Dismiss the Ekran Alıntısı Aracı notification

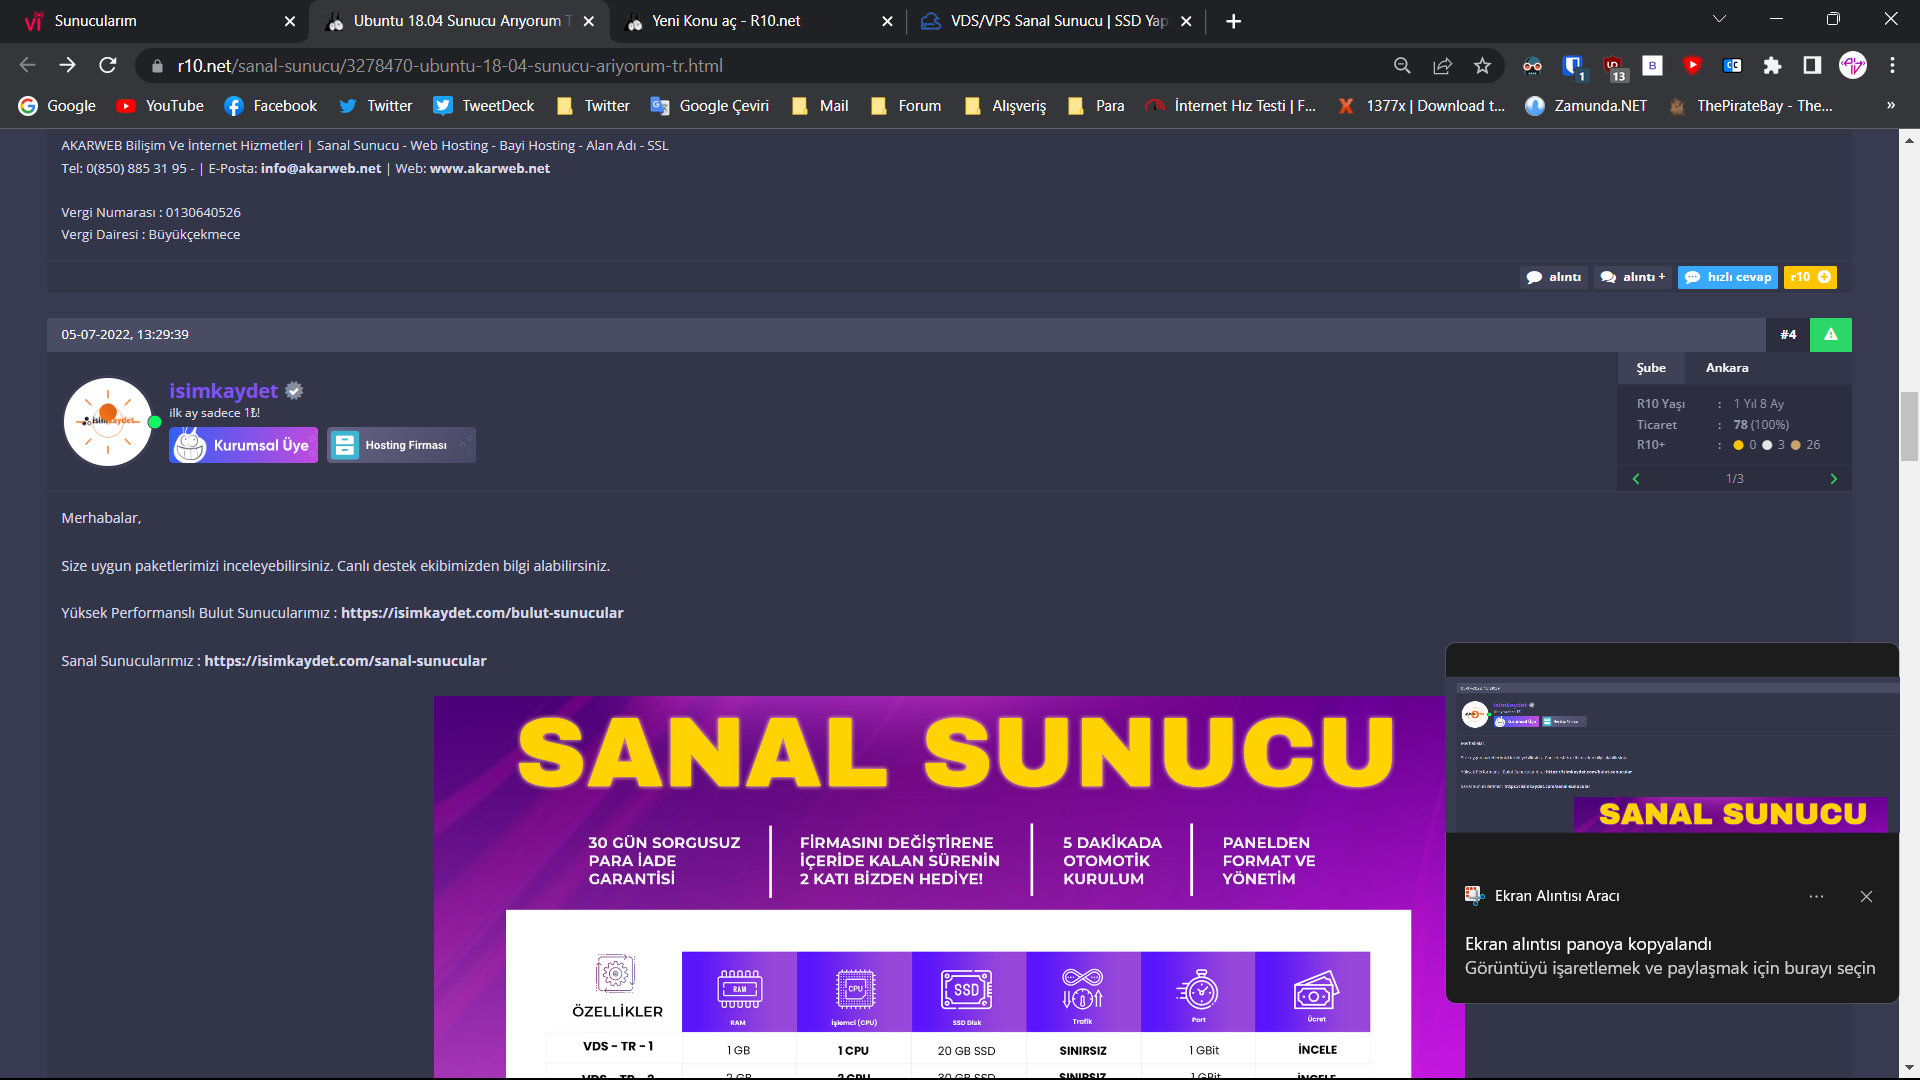(1866, 896)
